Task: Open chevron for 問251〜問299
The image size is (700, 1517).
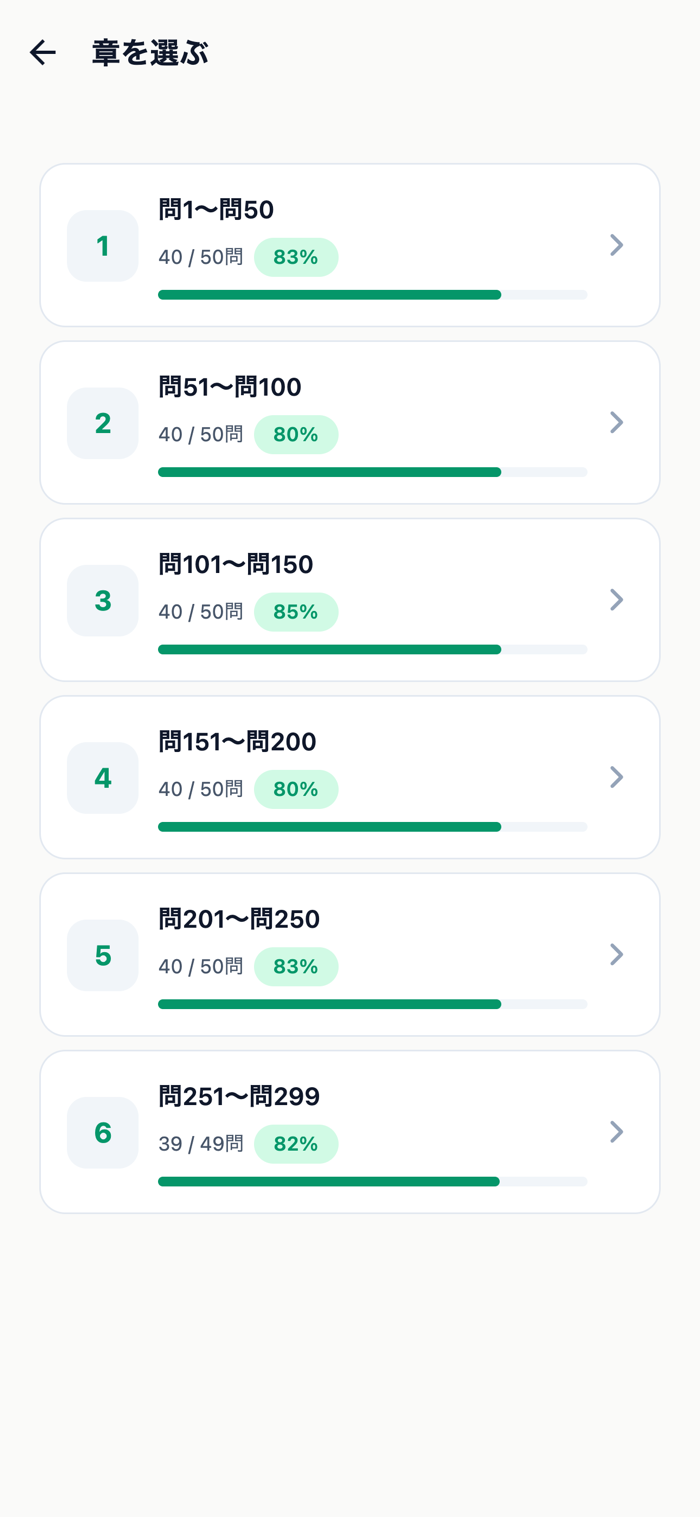Action: [x=617, y=1131]
